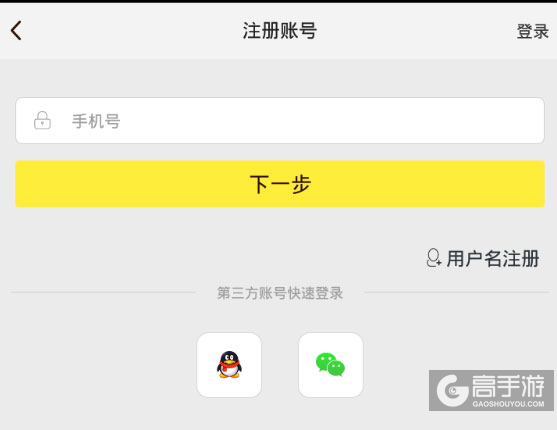Log in with the QQ penguin icon
Image resolution: width=557 pixels, height=430 pixels.
click(x=229, y=365)
